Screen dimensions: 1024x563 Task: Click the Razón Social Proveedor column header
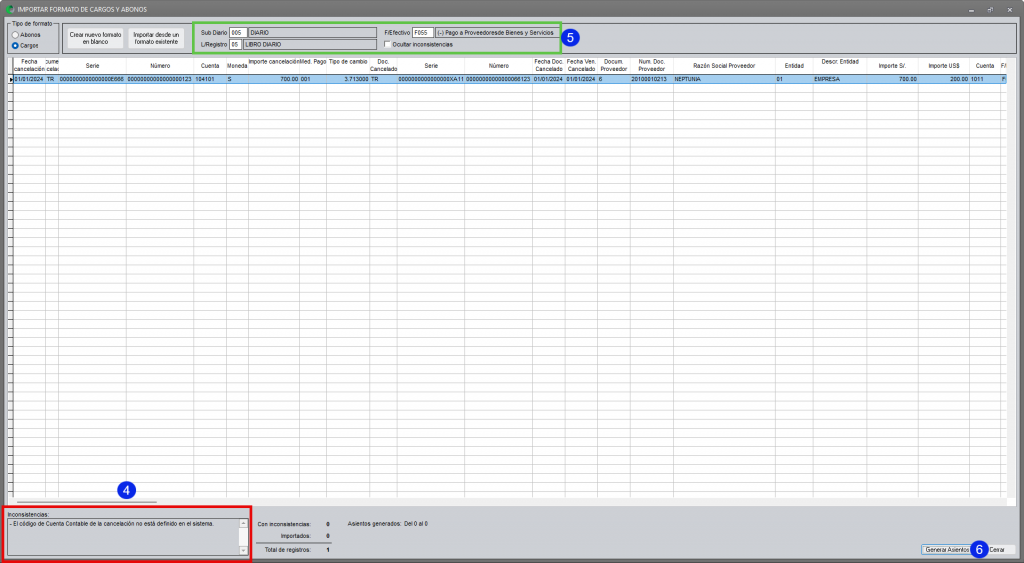[724, 65]
